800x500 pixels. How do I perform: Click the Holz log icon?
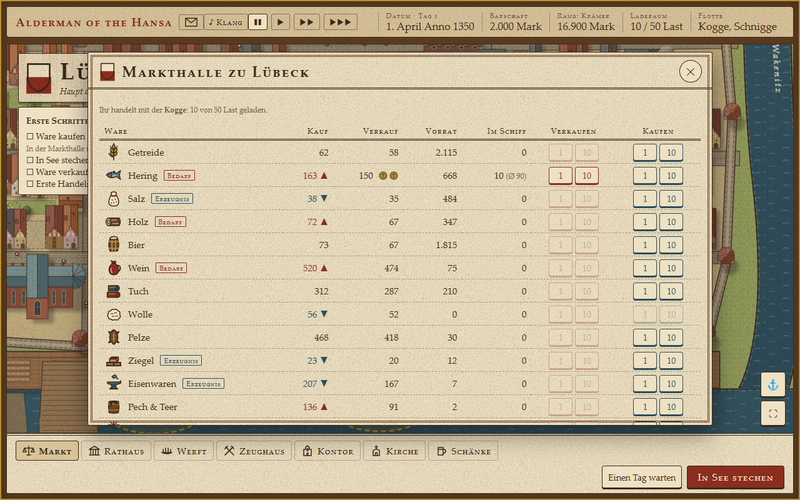pos(113,222)
